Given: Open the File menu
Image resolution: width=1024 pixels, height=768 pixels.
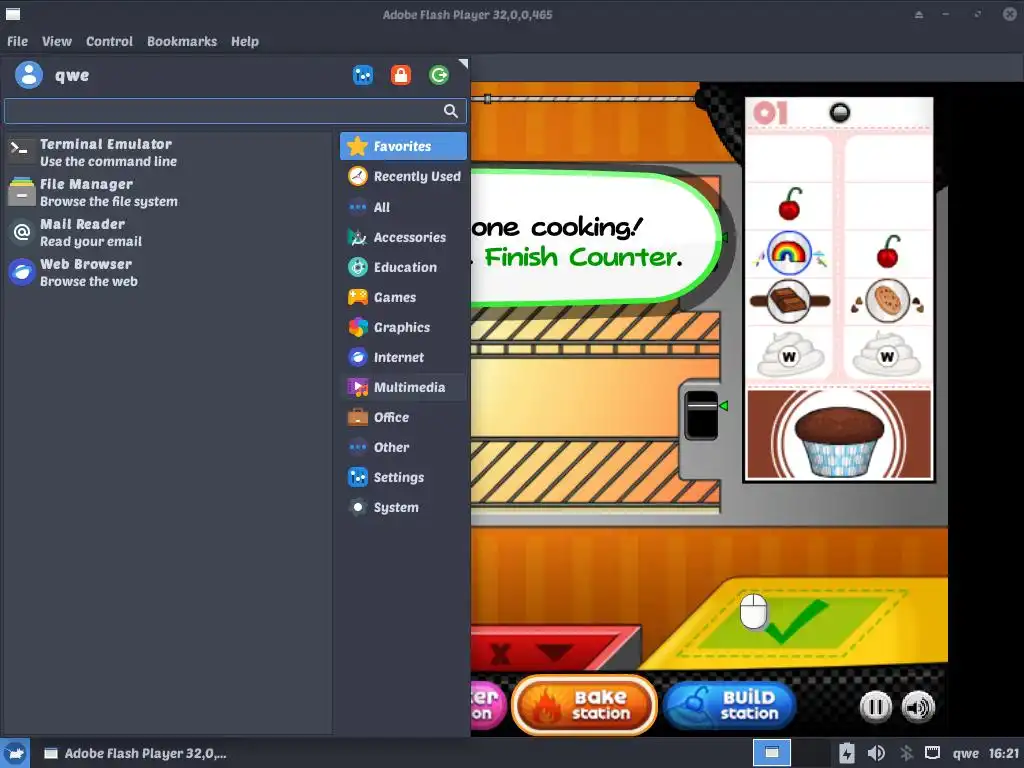Looking at the screenshot, I should pos(18,41).
